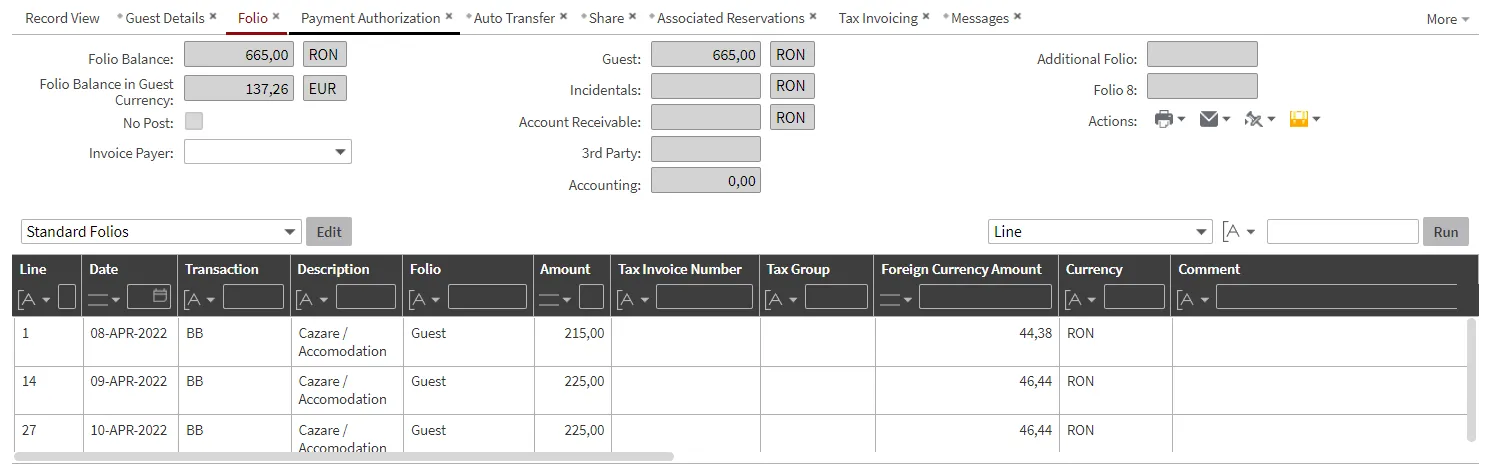1493x467 pixels.
Task: Go to the Tax Invoicing tab
Action: coord(878,18)
